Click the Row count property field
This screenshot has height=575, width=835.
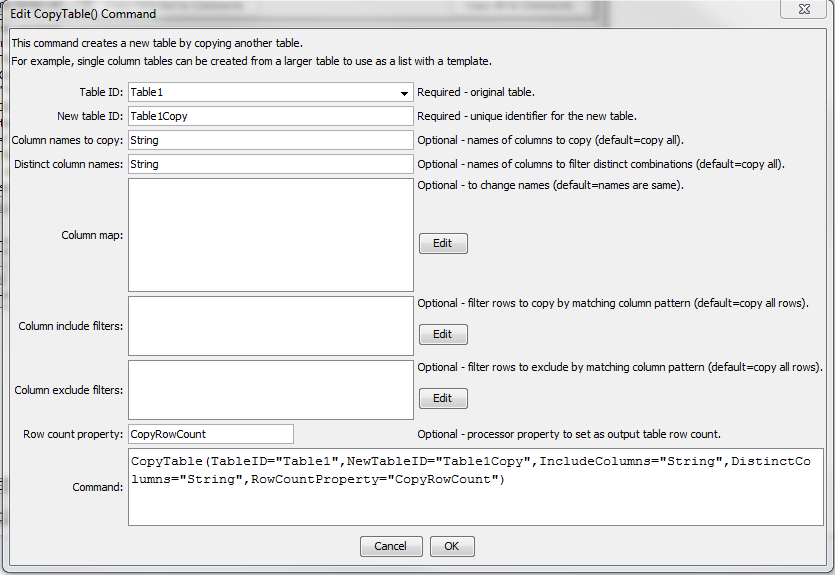[211, 434]
